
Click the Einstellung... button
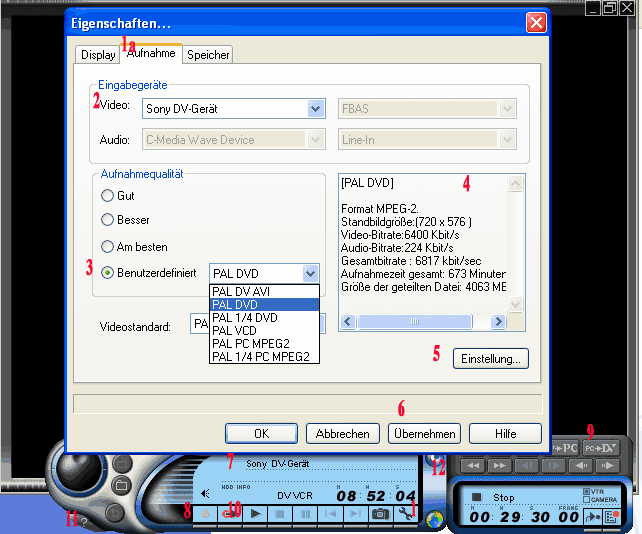click(490, 359)
